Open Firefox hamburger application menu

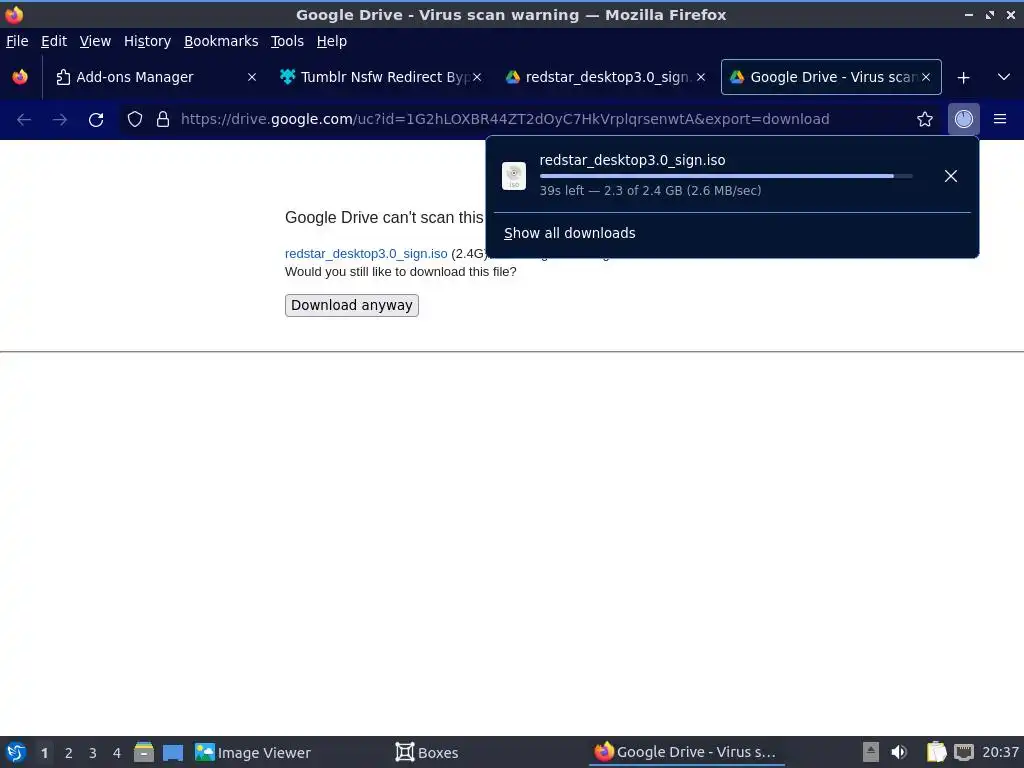click(1000, 120)
